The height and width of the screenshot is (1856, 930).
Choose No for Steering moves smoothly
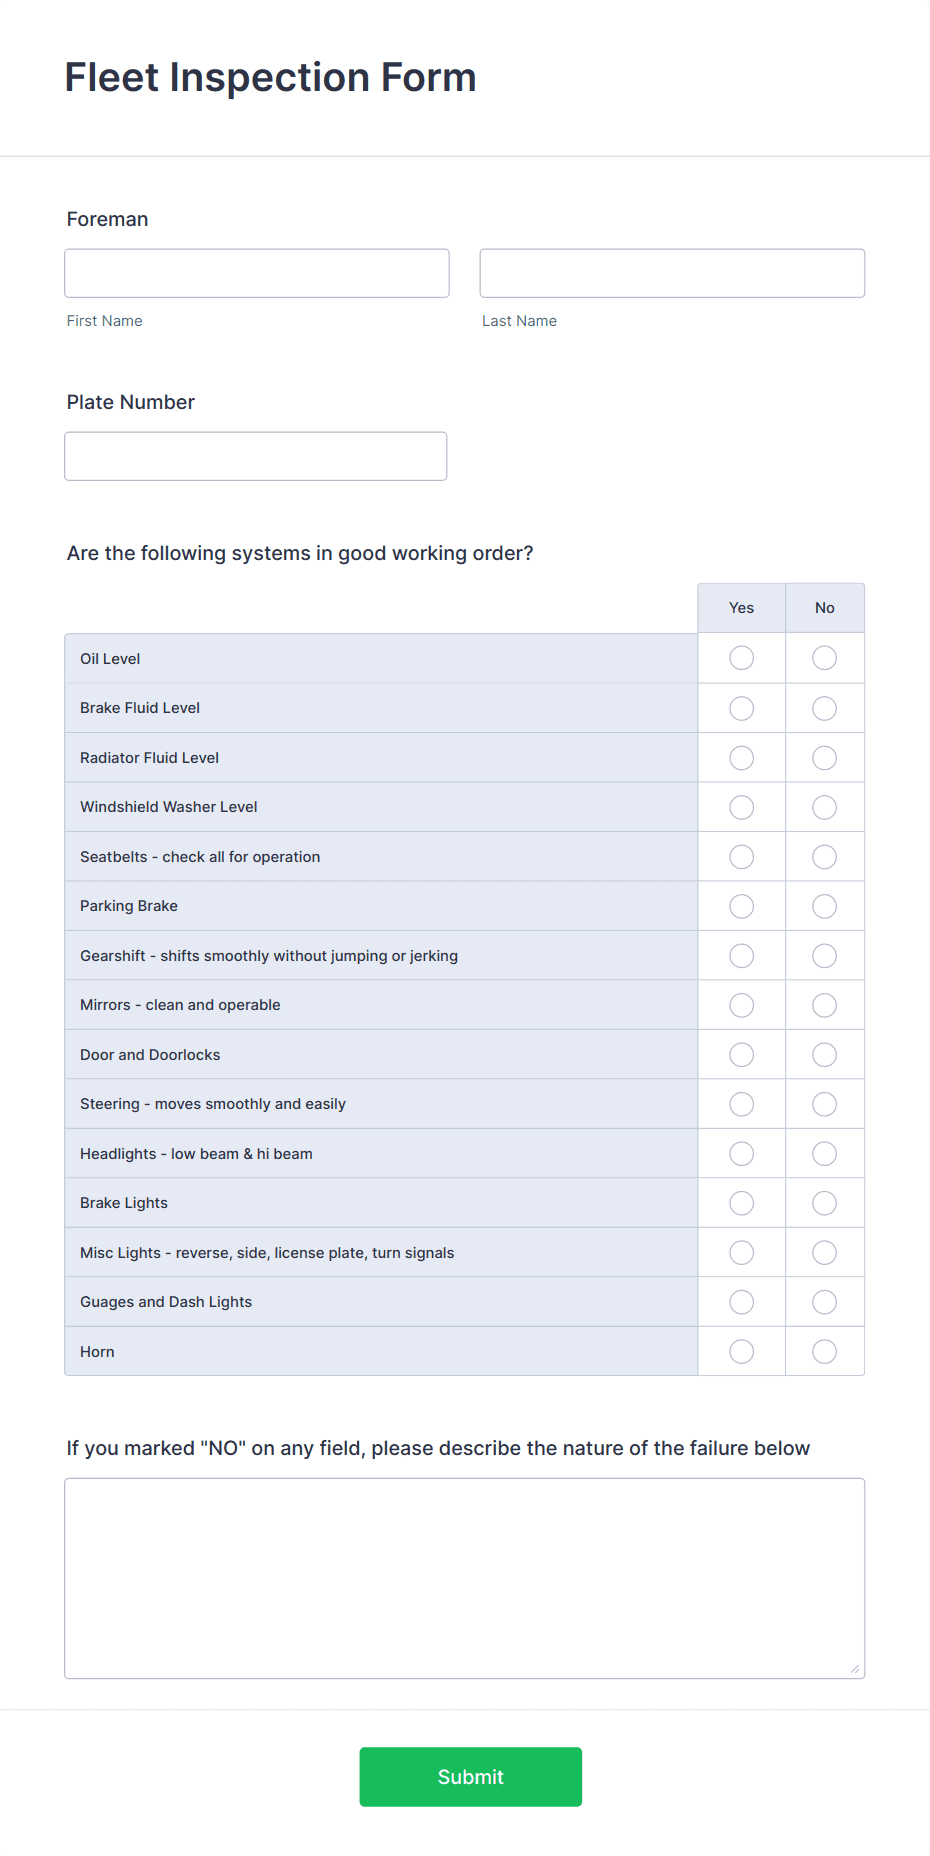pyautogui.click(x=824, y=1103)
